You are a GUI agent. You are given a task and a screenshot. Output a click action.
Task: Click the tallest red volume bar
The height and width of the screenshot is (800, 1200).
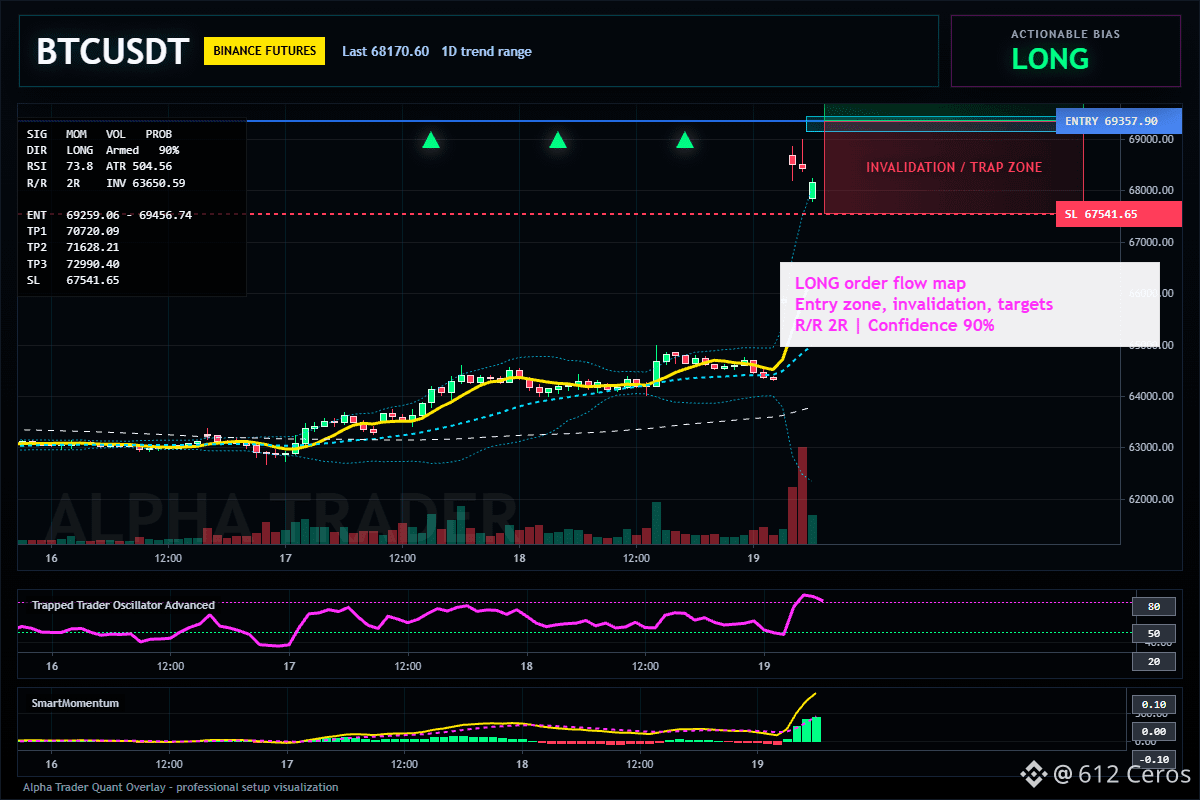coord(802,495)
